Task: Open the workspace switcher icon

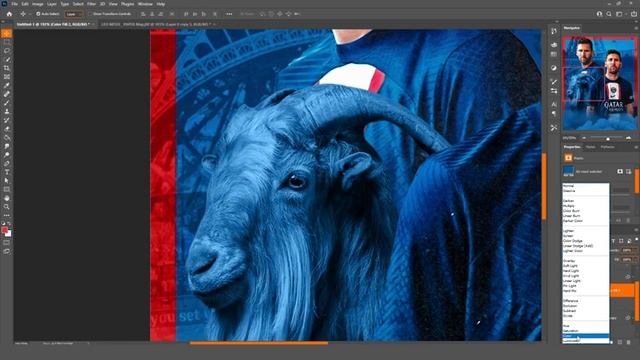Action: tap(619, 14)
